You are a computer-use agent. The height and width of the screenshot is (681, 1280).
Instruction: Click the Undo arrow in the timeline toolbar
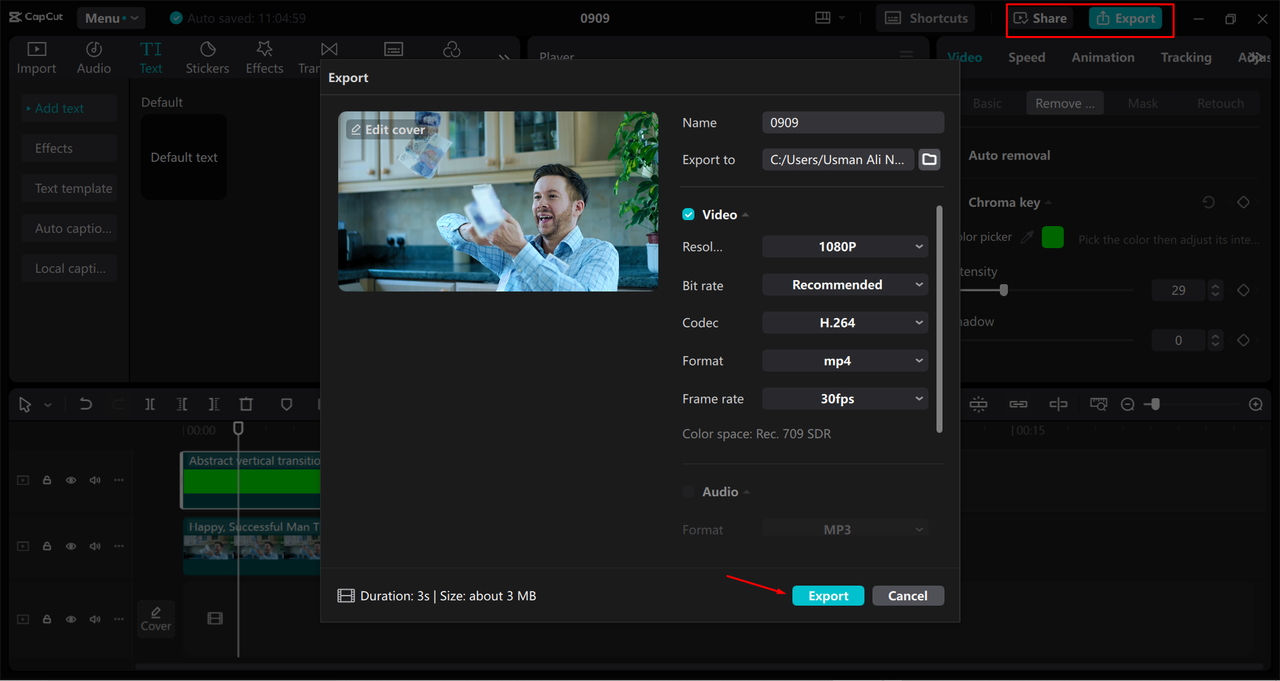(x=86, y=404)
